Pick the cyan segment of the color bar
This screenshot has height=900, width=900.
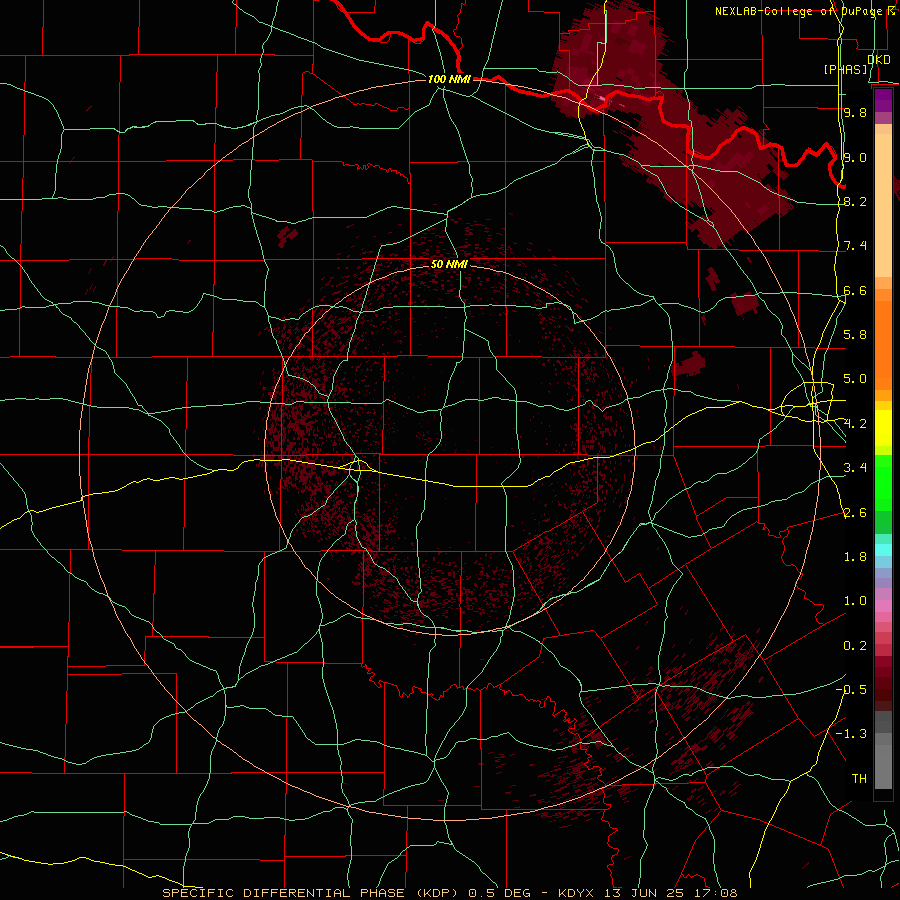(883, 550)
